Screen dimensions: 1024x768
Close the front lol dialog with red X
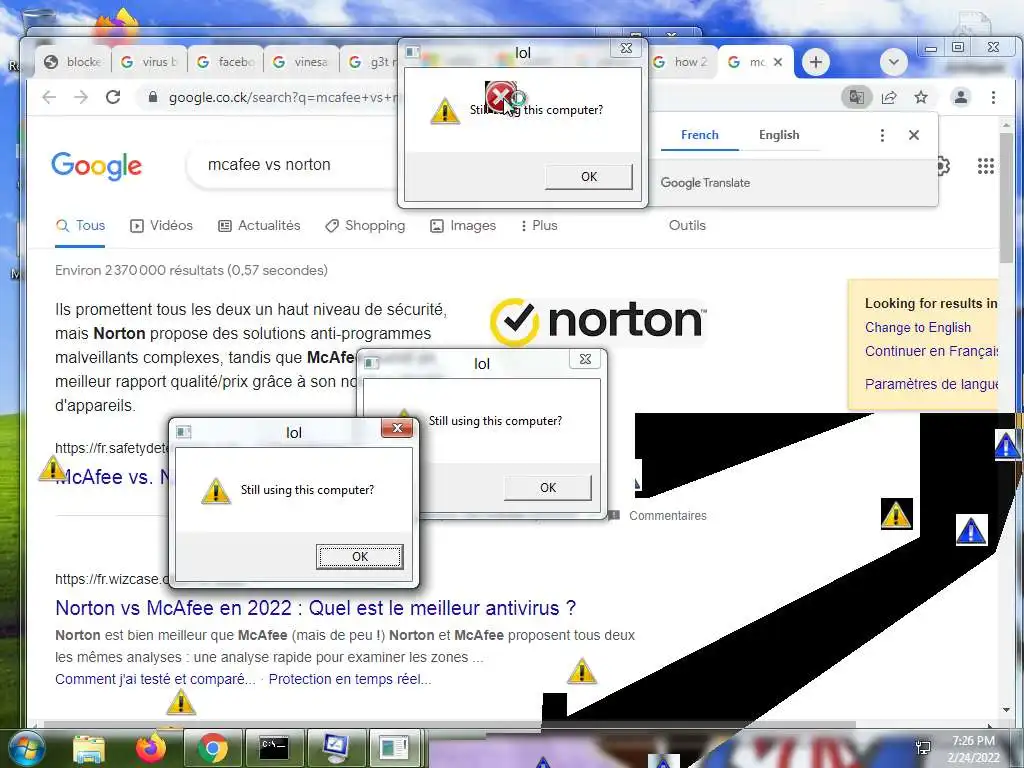pyautogui.click(x=397, y=428)
